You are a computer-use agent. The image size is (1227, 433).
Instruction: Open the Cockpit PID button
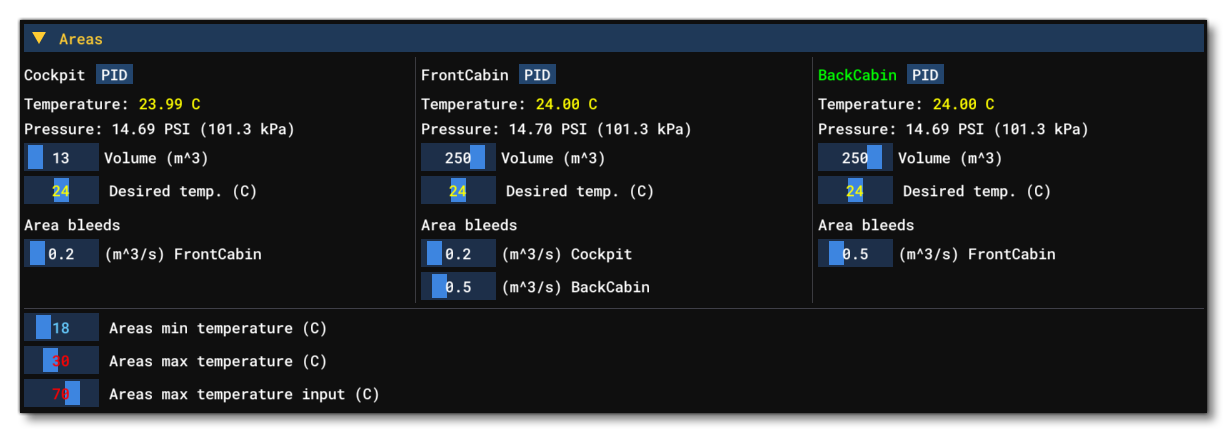[114, 75]
